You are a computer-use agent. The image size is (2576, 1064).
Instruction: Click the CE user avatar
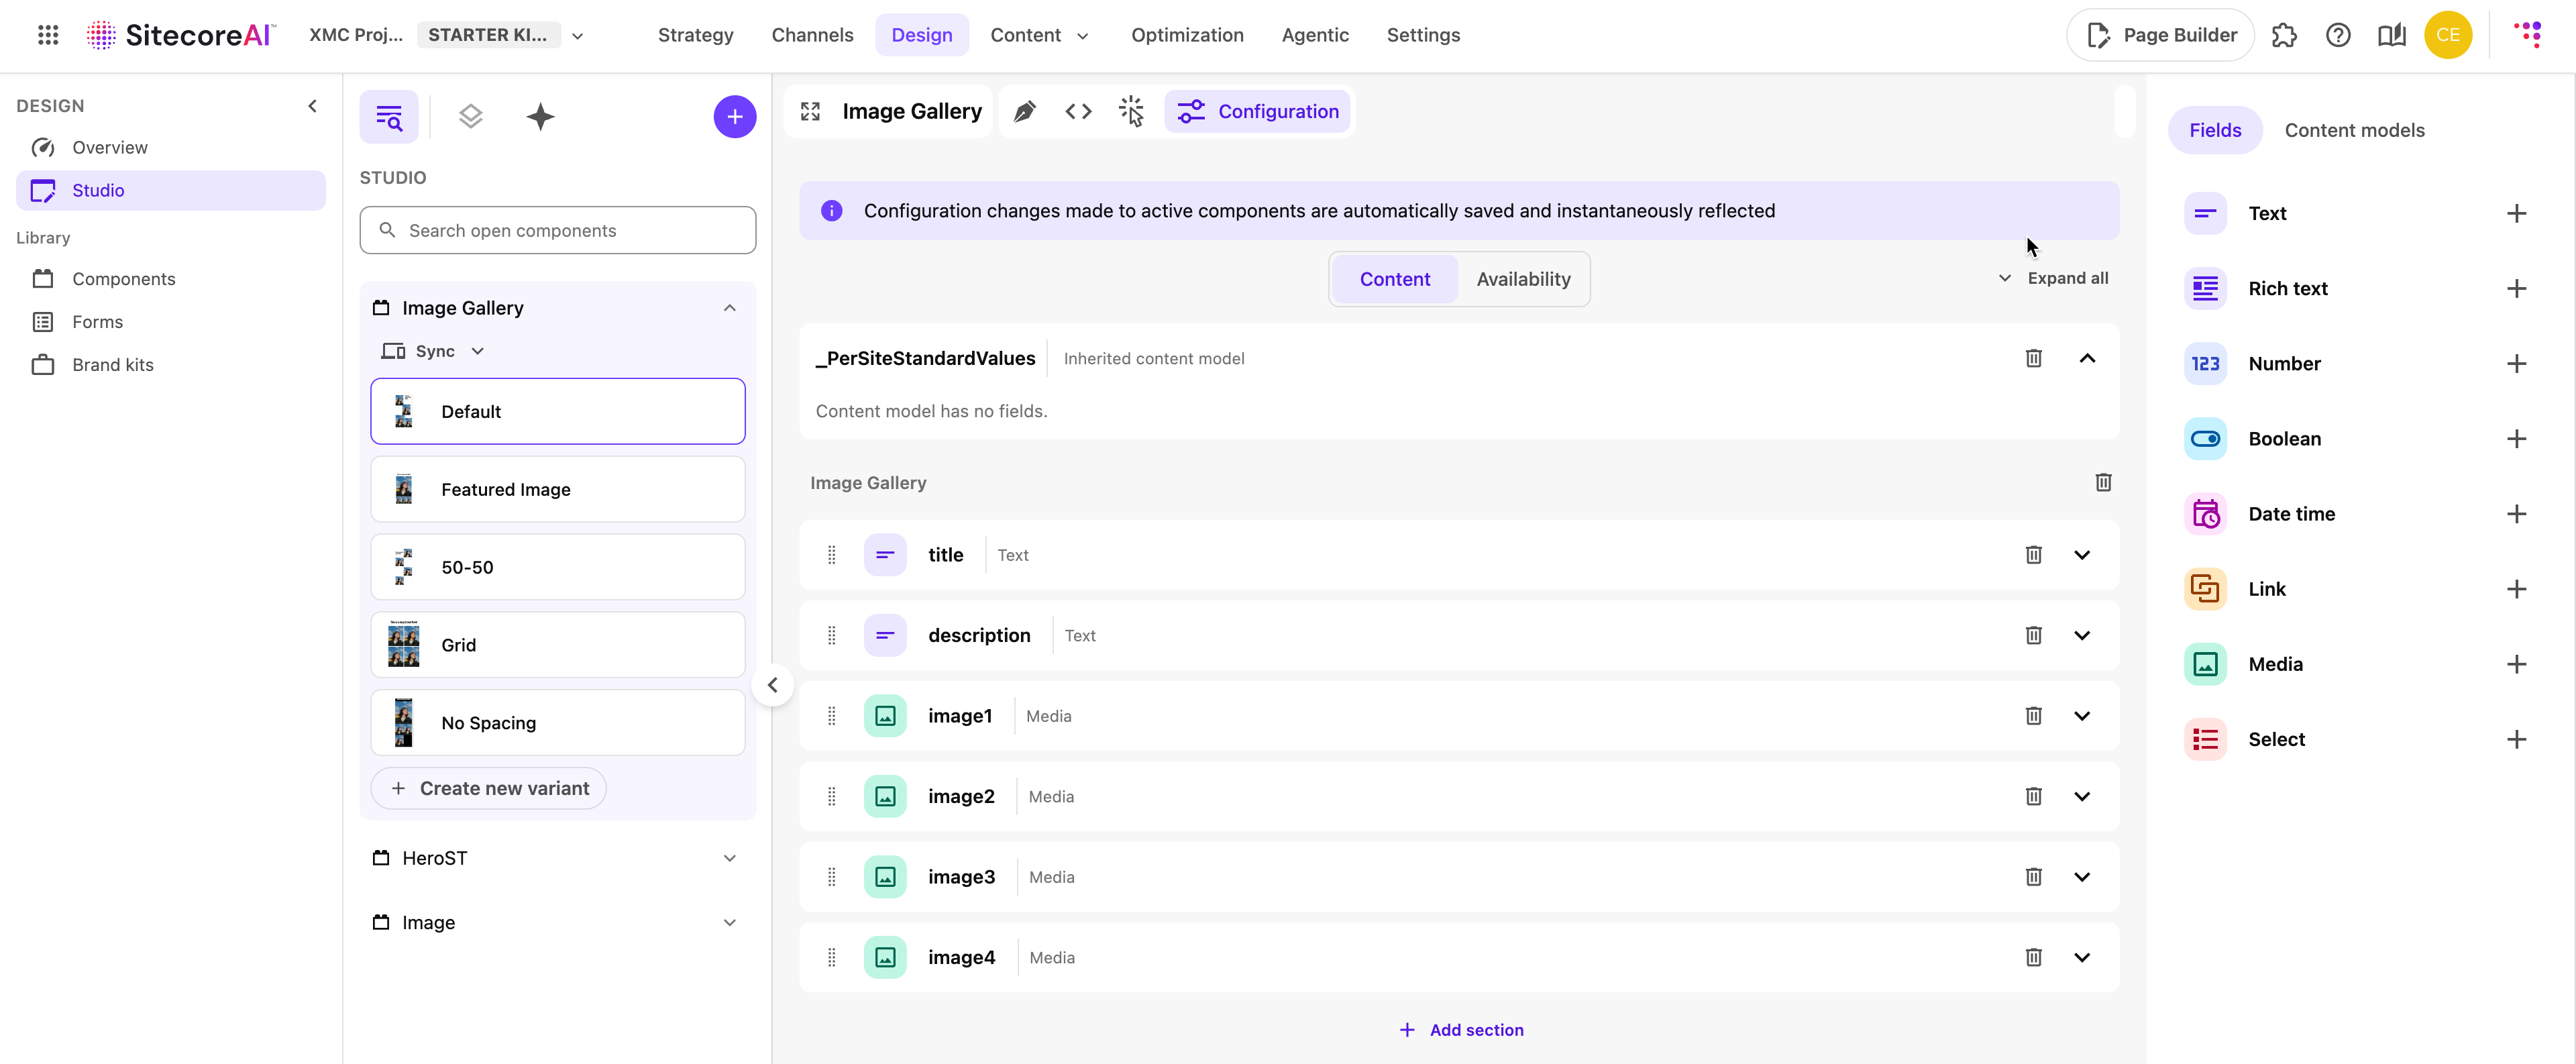click(x=2448, y=35)
